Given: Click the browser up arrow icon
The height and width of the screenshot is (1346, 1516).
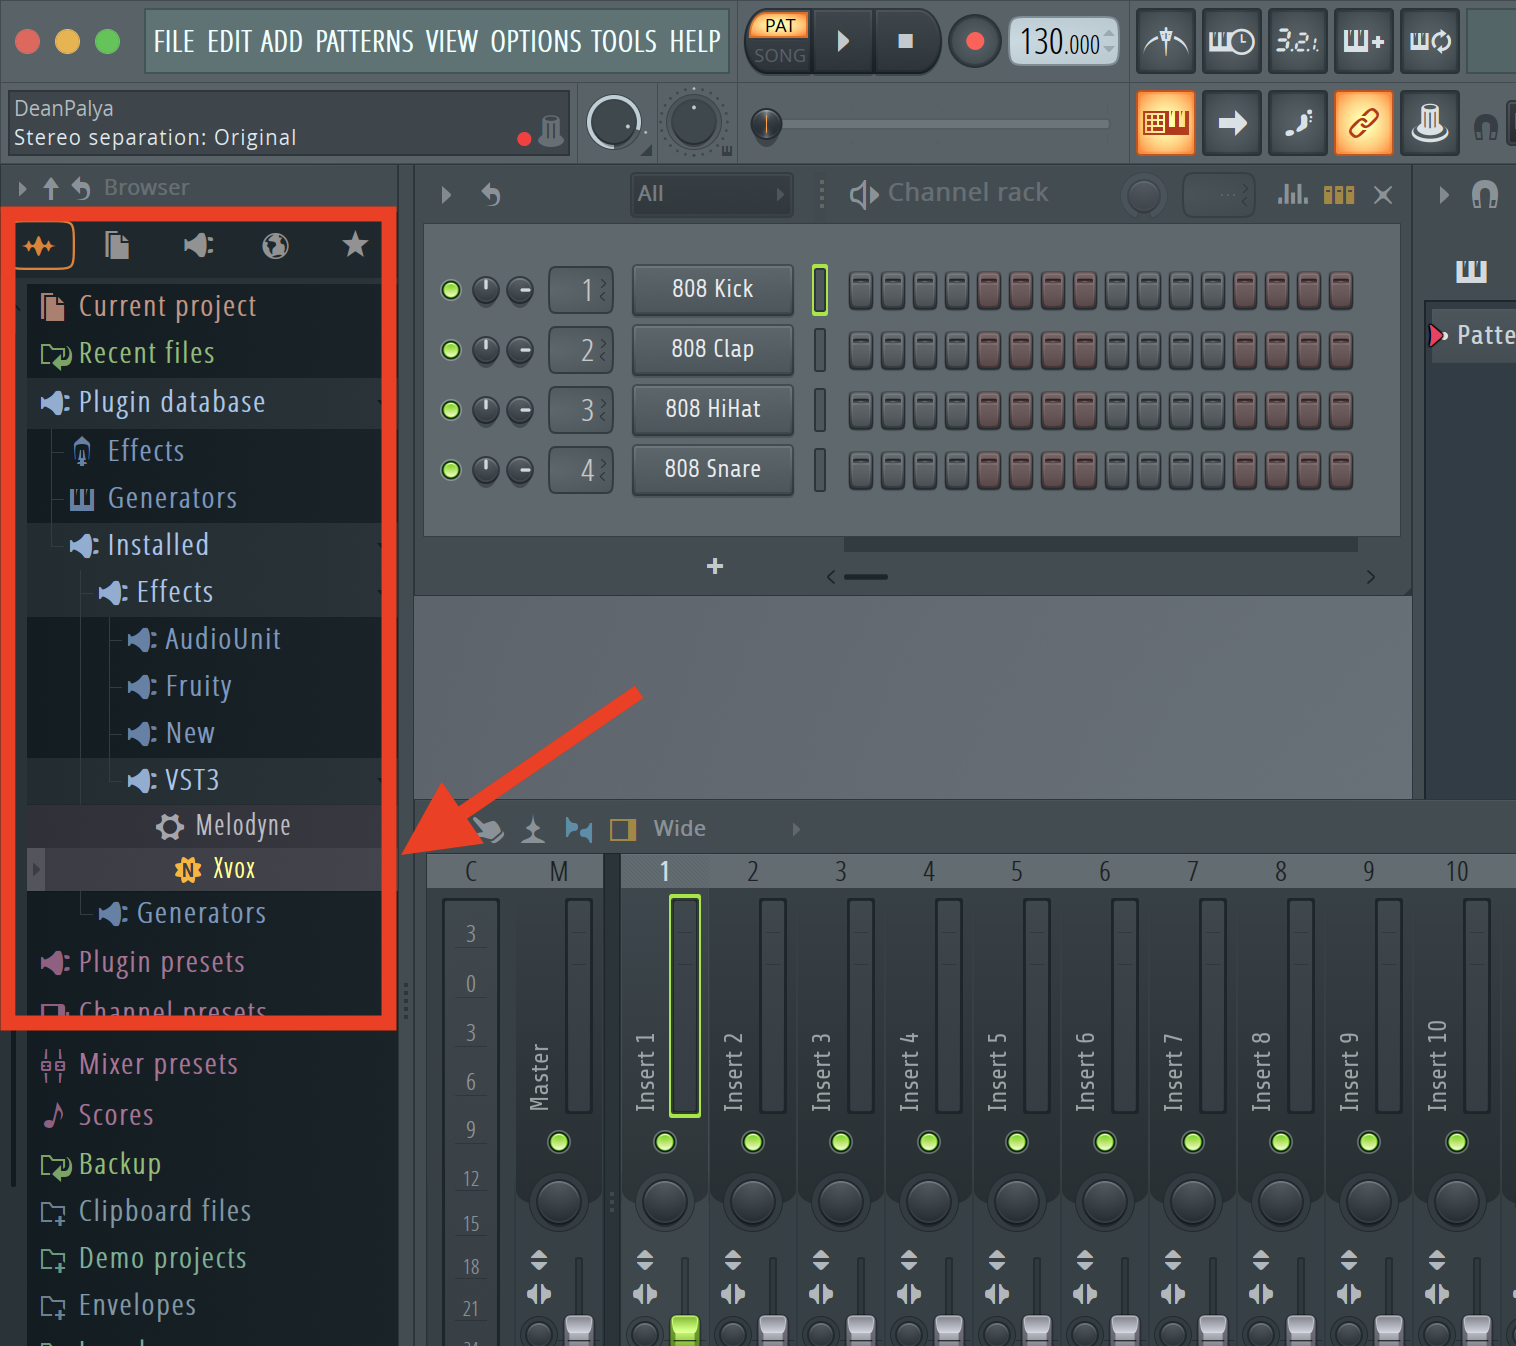Looking at the screenshot, I should [x=51, y=187].
